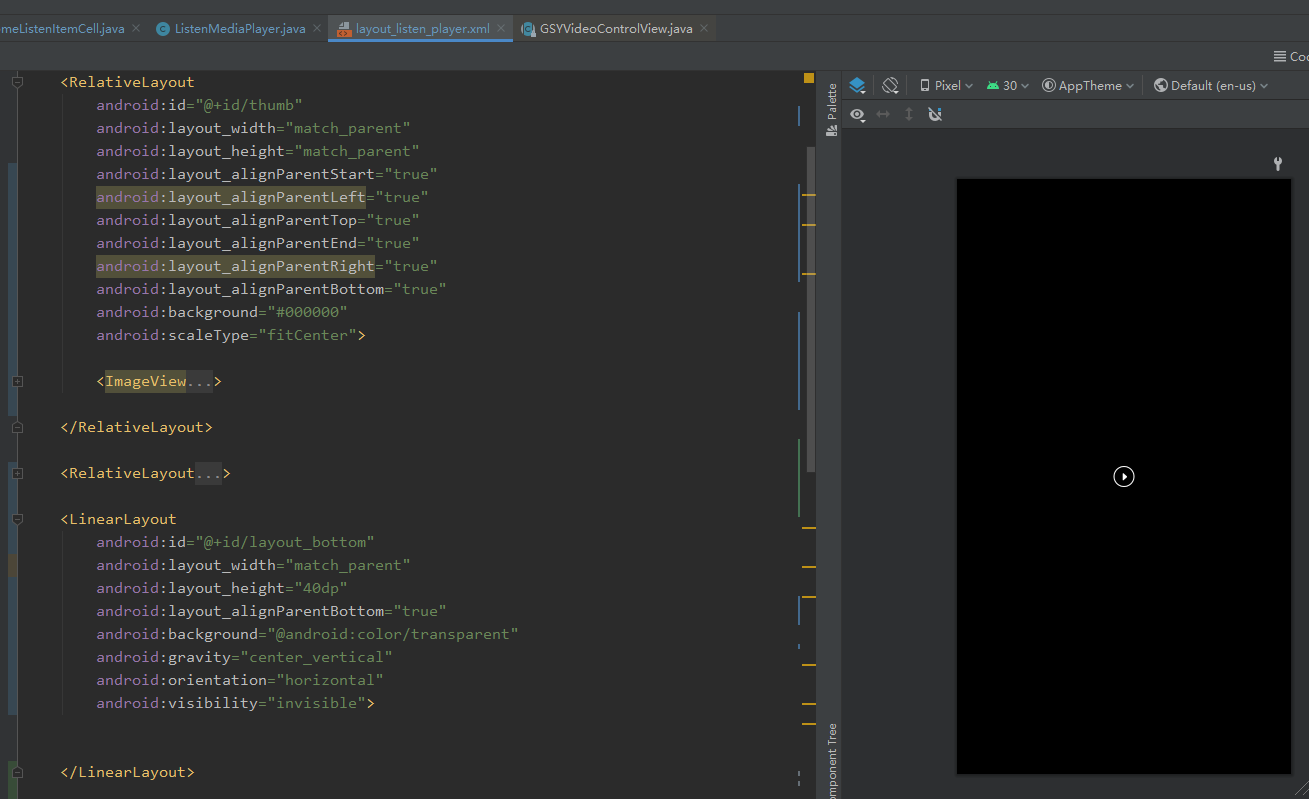Expand the folded ImageView block in gutter
The width and height of the screenshot is (1309, 799).
tap(17, 381)
